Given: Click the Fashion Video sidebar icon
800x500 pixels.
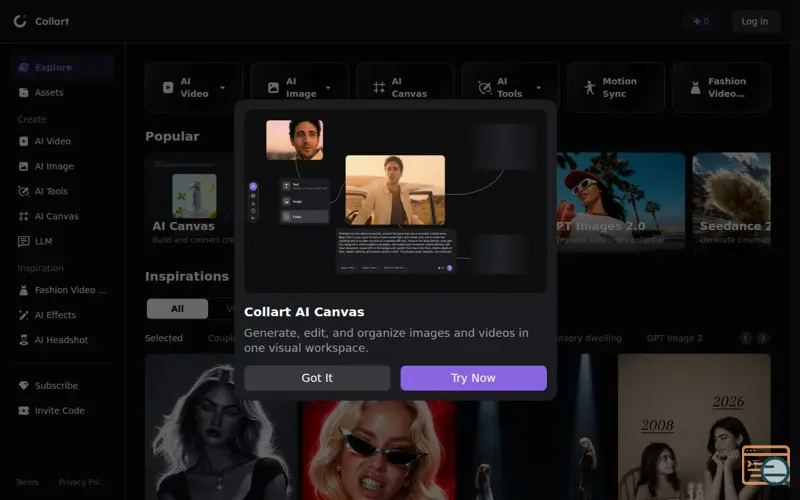Looking at the screenshot, I should pos(23,290).
